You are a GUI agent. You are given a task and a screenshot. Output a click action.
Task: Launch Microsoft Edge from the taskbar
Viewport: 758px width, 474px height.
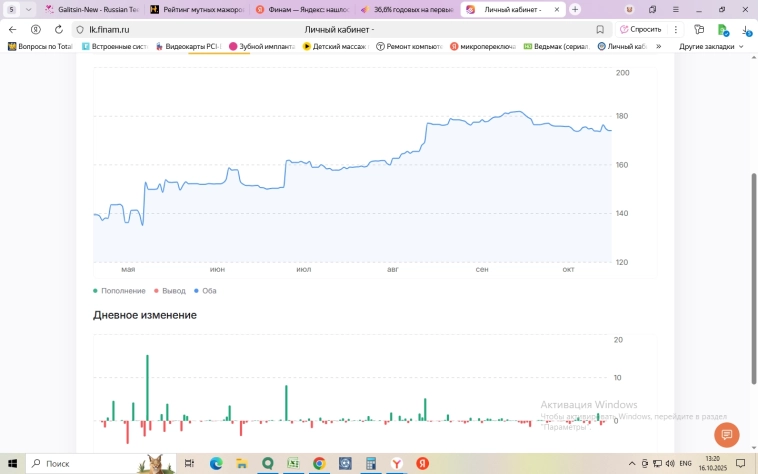[x=215, y=464]
